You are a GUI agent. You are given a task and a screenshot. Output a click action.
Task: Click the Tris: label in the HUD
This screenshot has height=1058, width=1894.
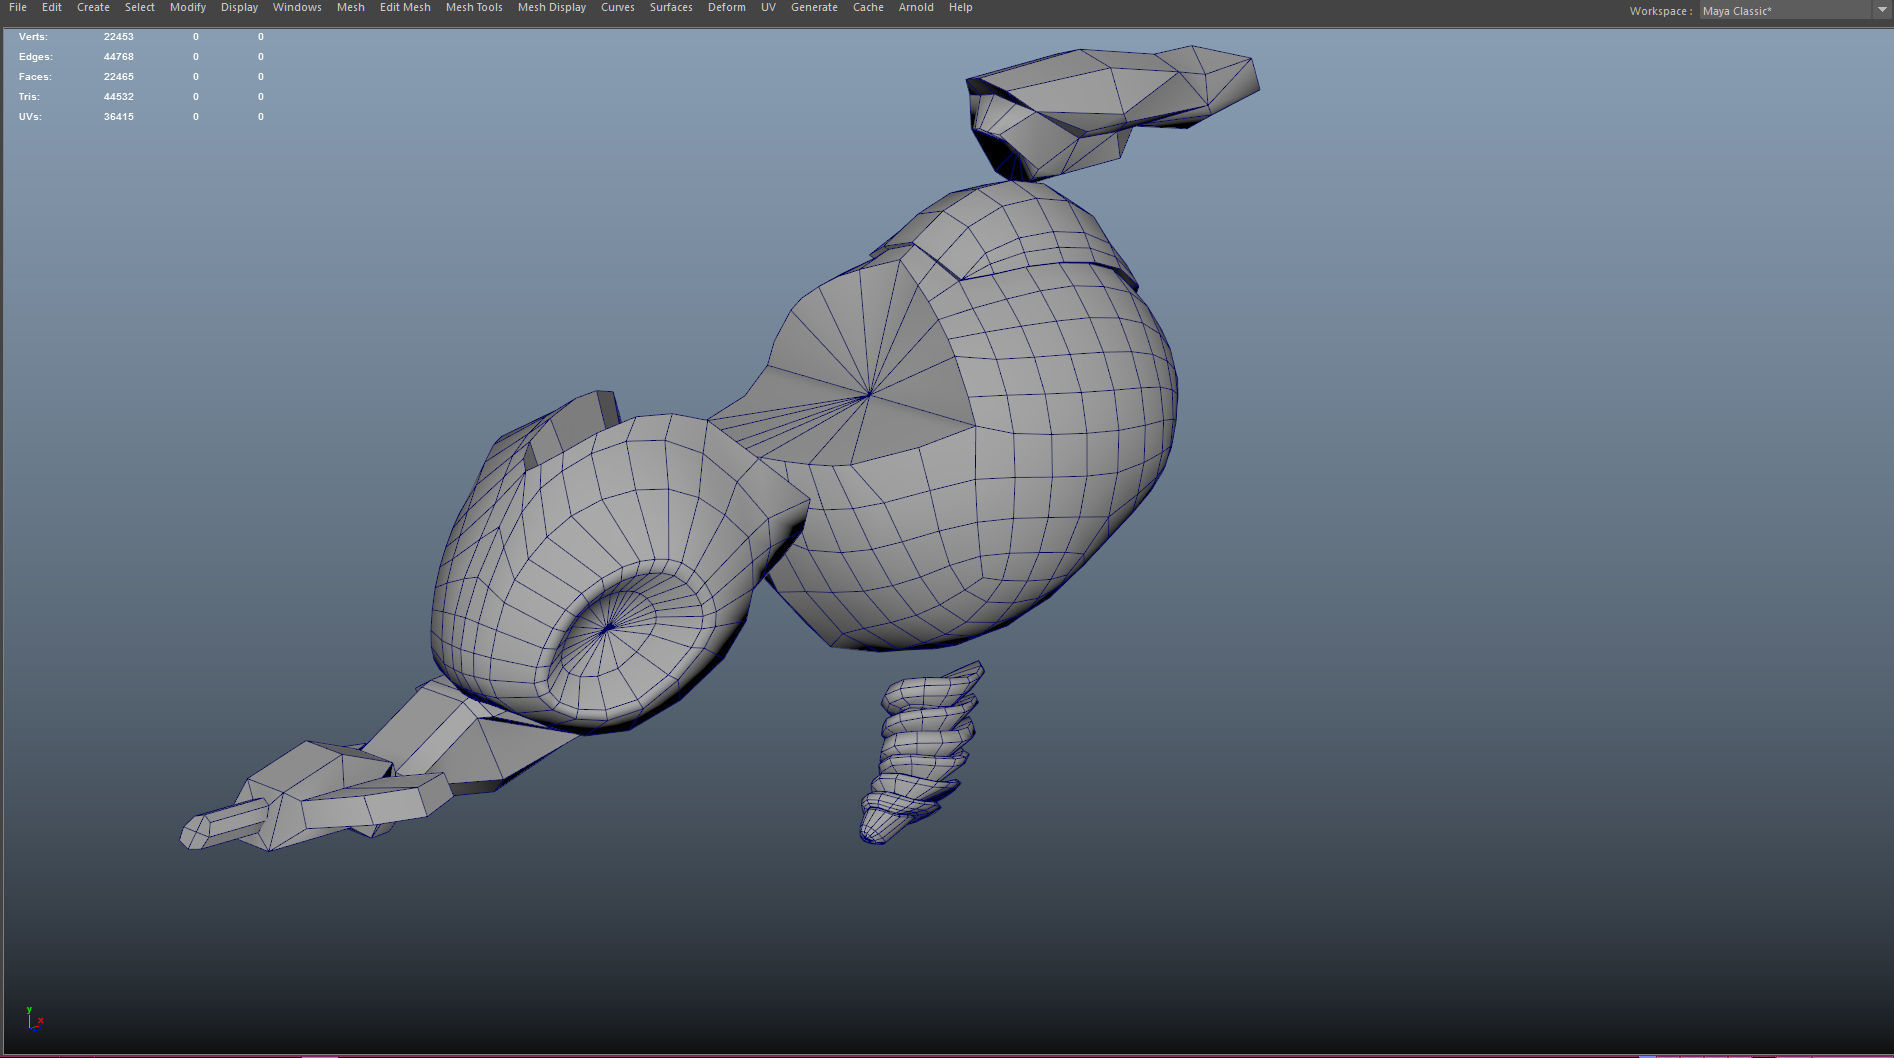pos(29,97)
